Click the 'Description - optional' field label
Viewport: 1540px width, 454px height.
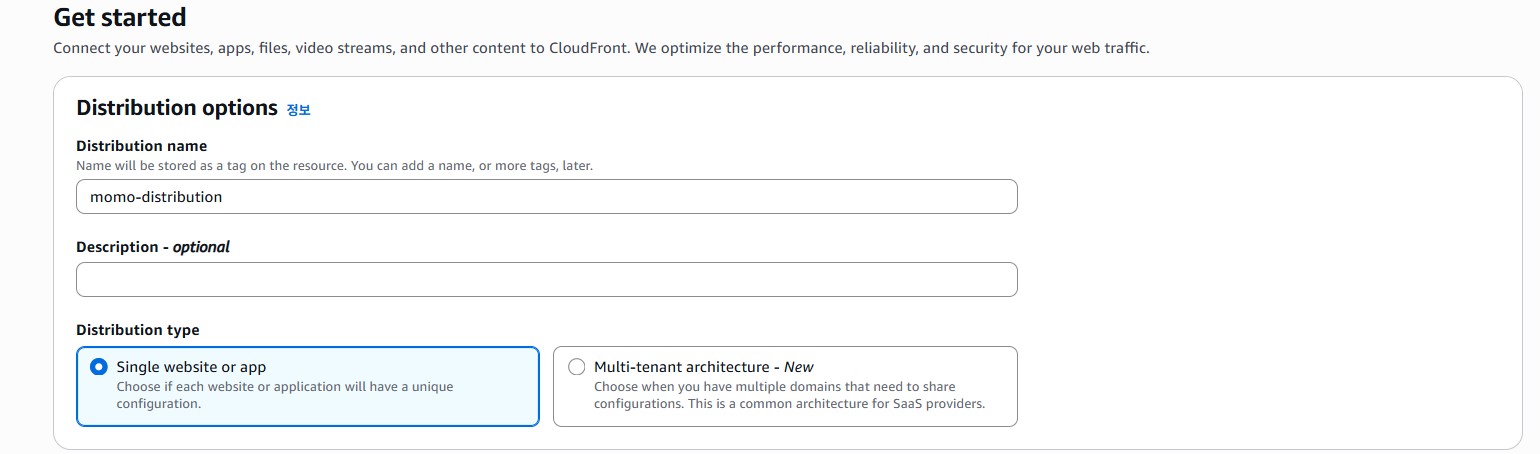coord(152,247)
